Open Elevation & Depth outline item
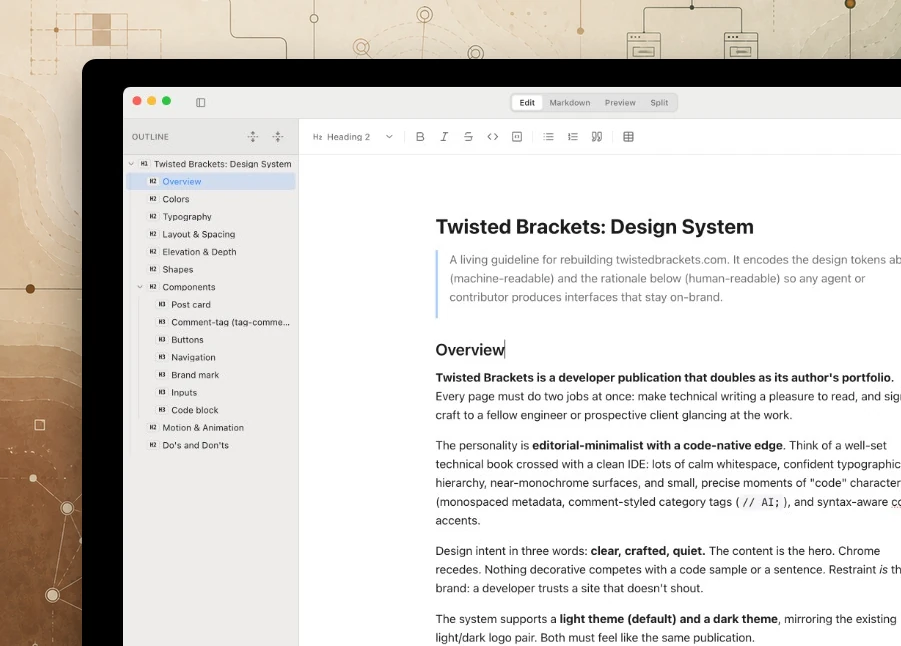 pyautogui.click(x=211, y=252)
